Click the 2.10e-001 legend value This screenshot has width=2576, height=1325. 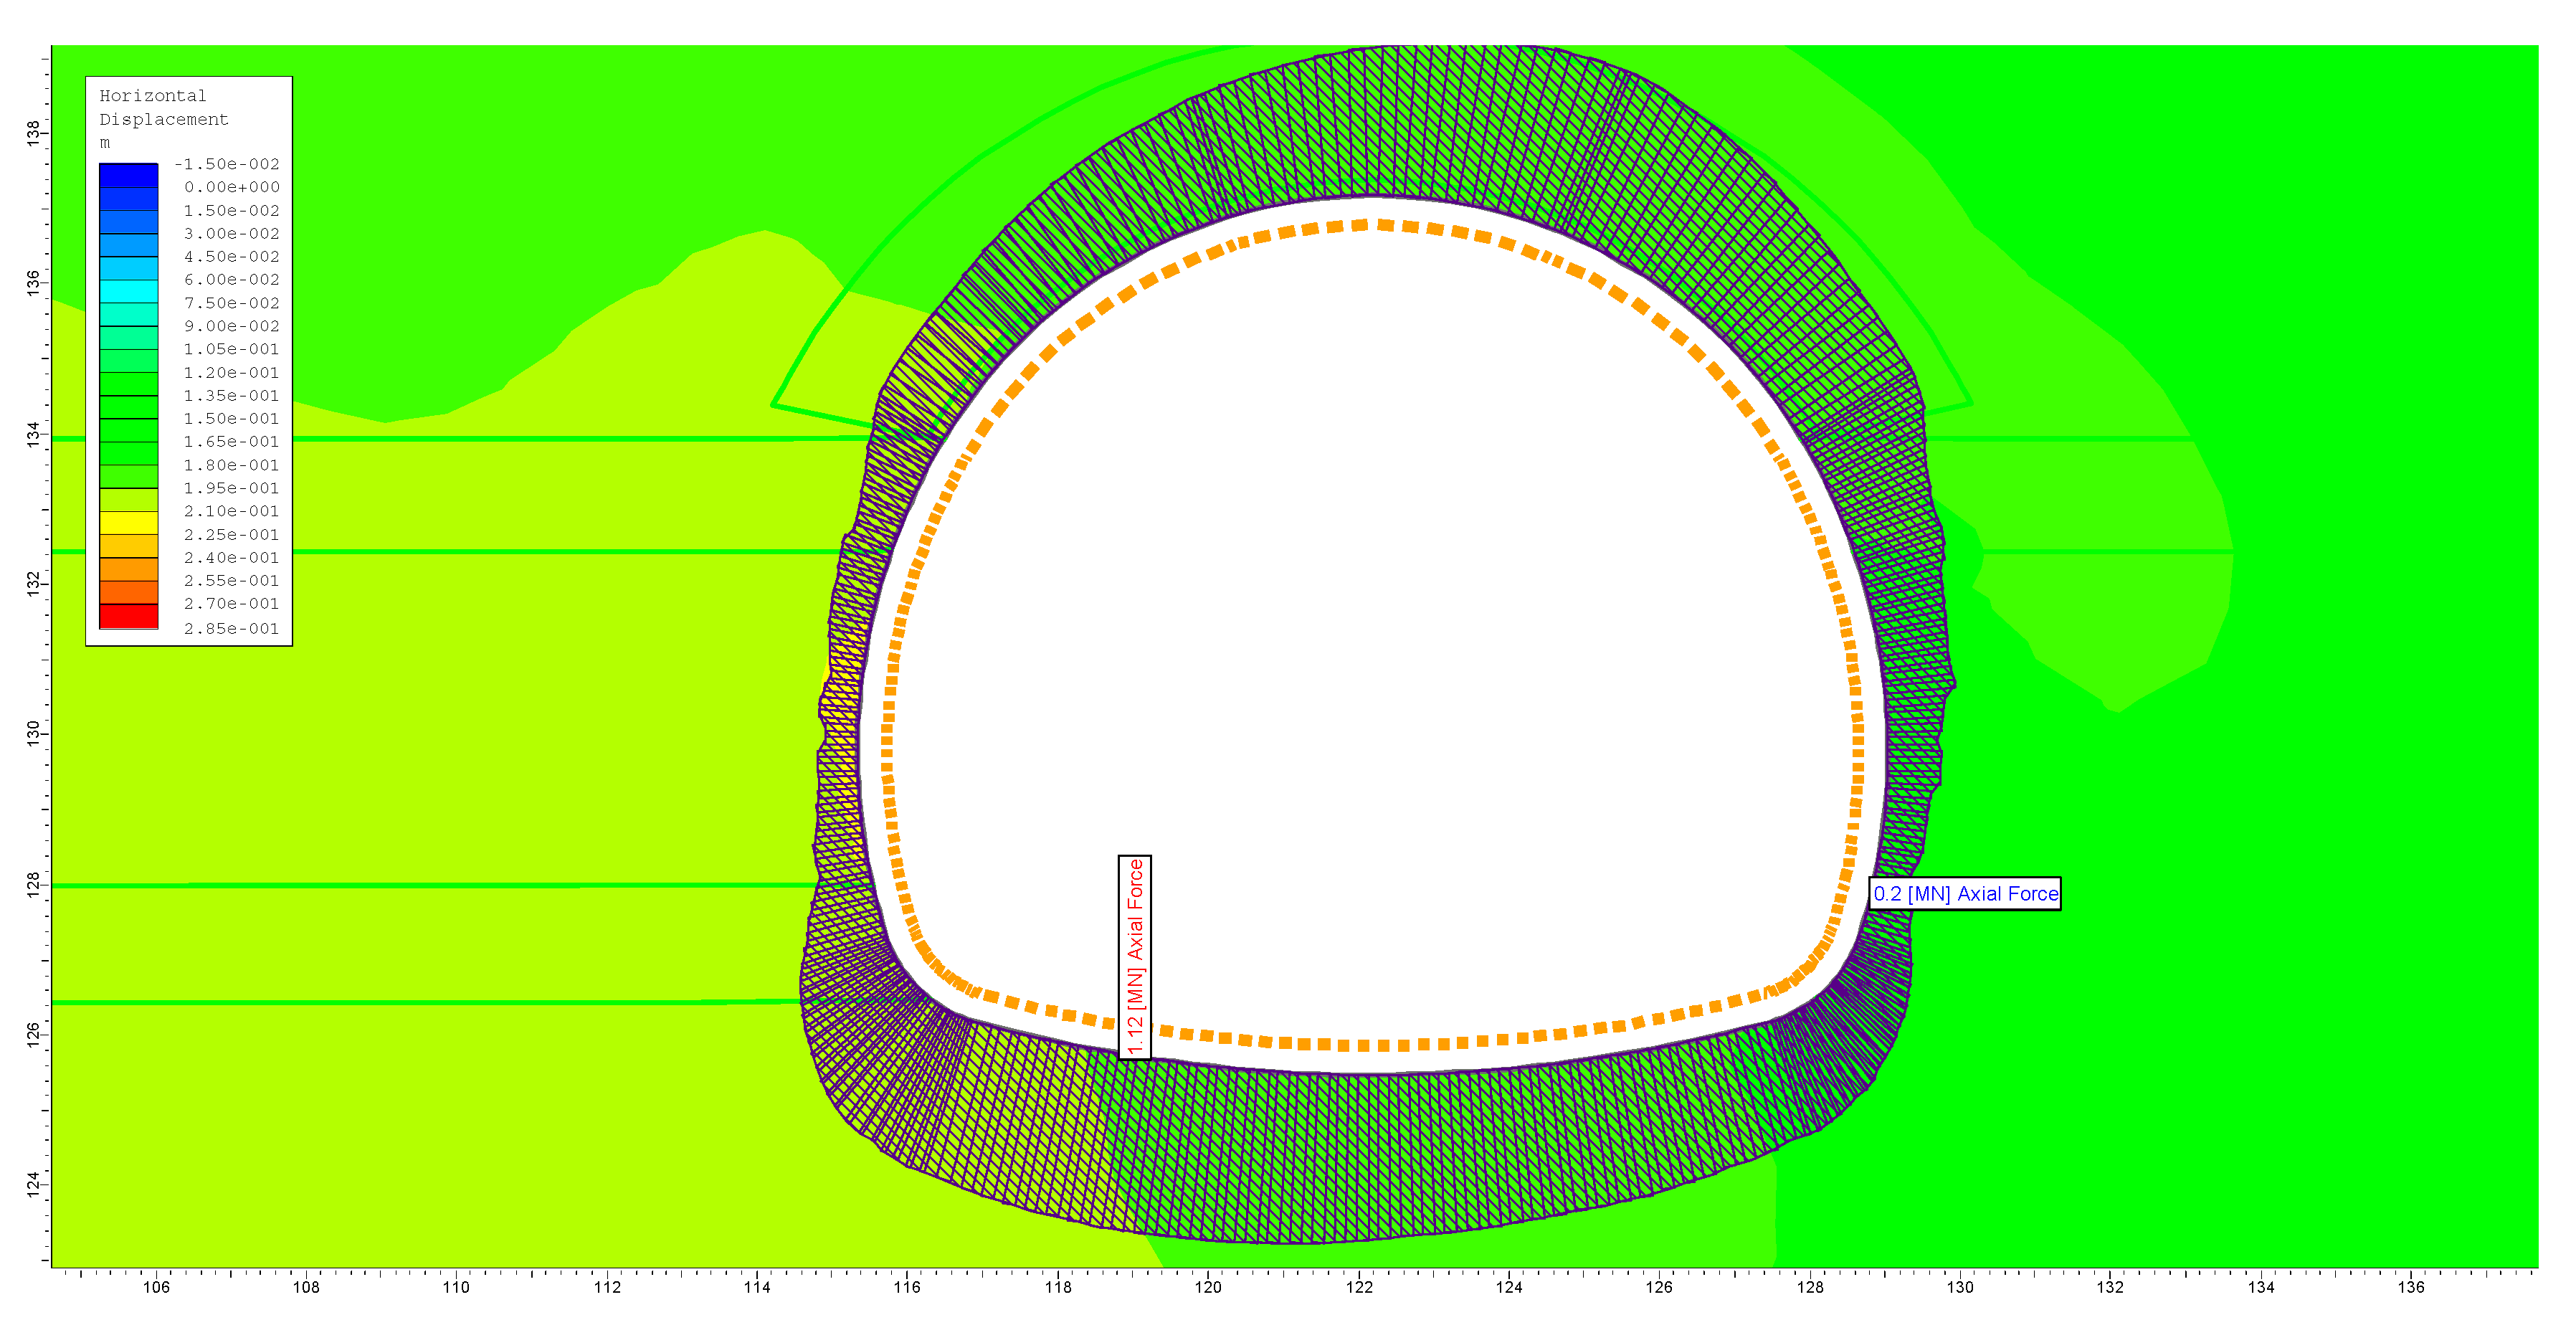[x=231, y=511]
